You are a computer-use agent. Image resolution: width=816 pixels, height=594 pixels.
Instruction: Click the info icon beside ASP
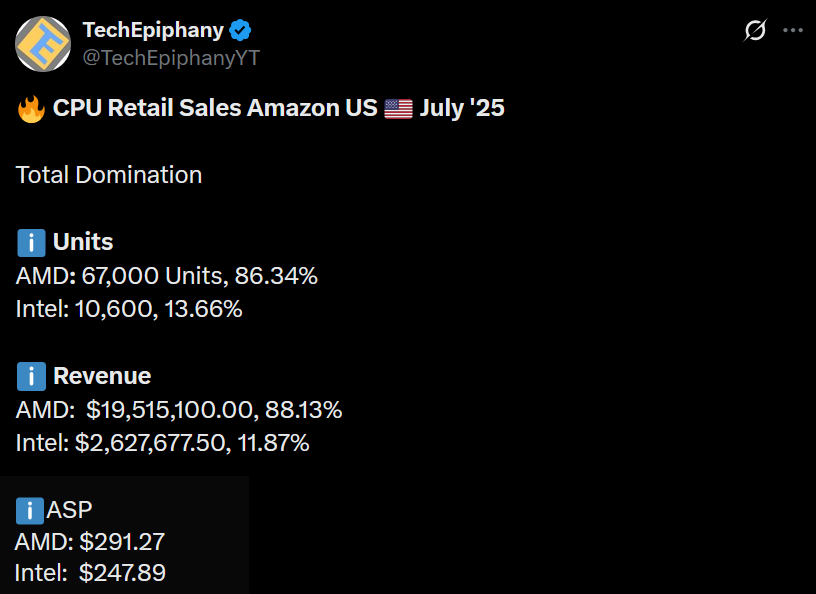(30, 512)
